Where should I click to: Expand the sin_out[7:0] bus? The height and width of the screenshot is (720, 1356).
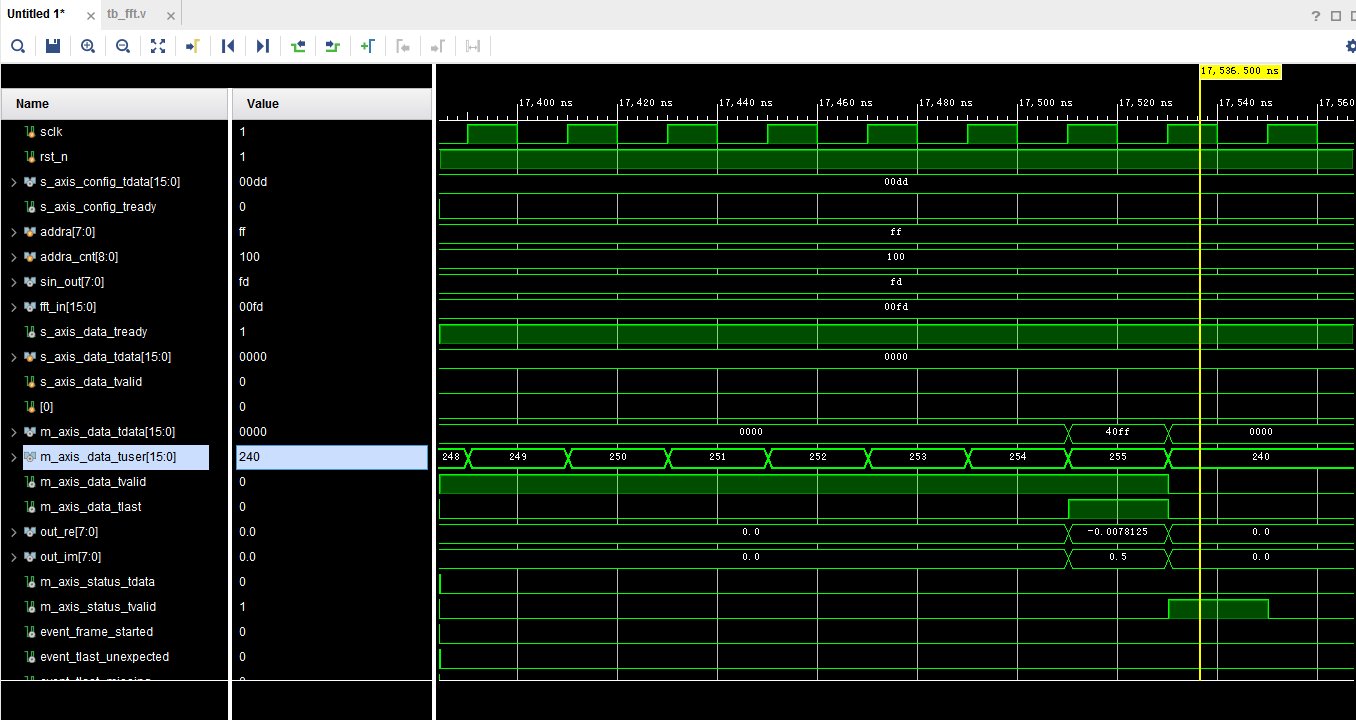pyautogui.click(x=13, y=282)
